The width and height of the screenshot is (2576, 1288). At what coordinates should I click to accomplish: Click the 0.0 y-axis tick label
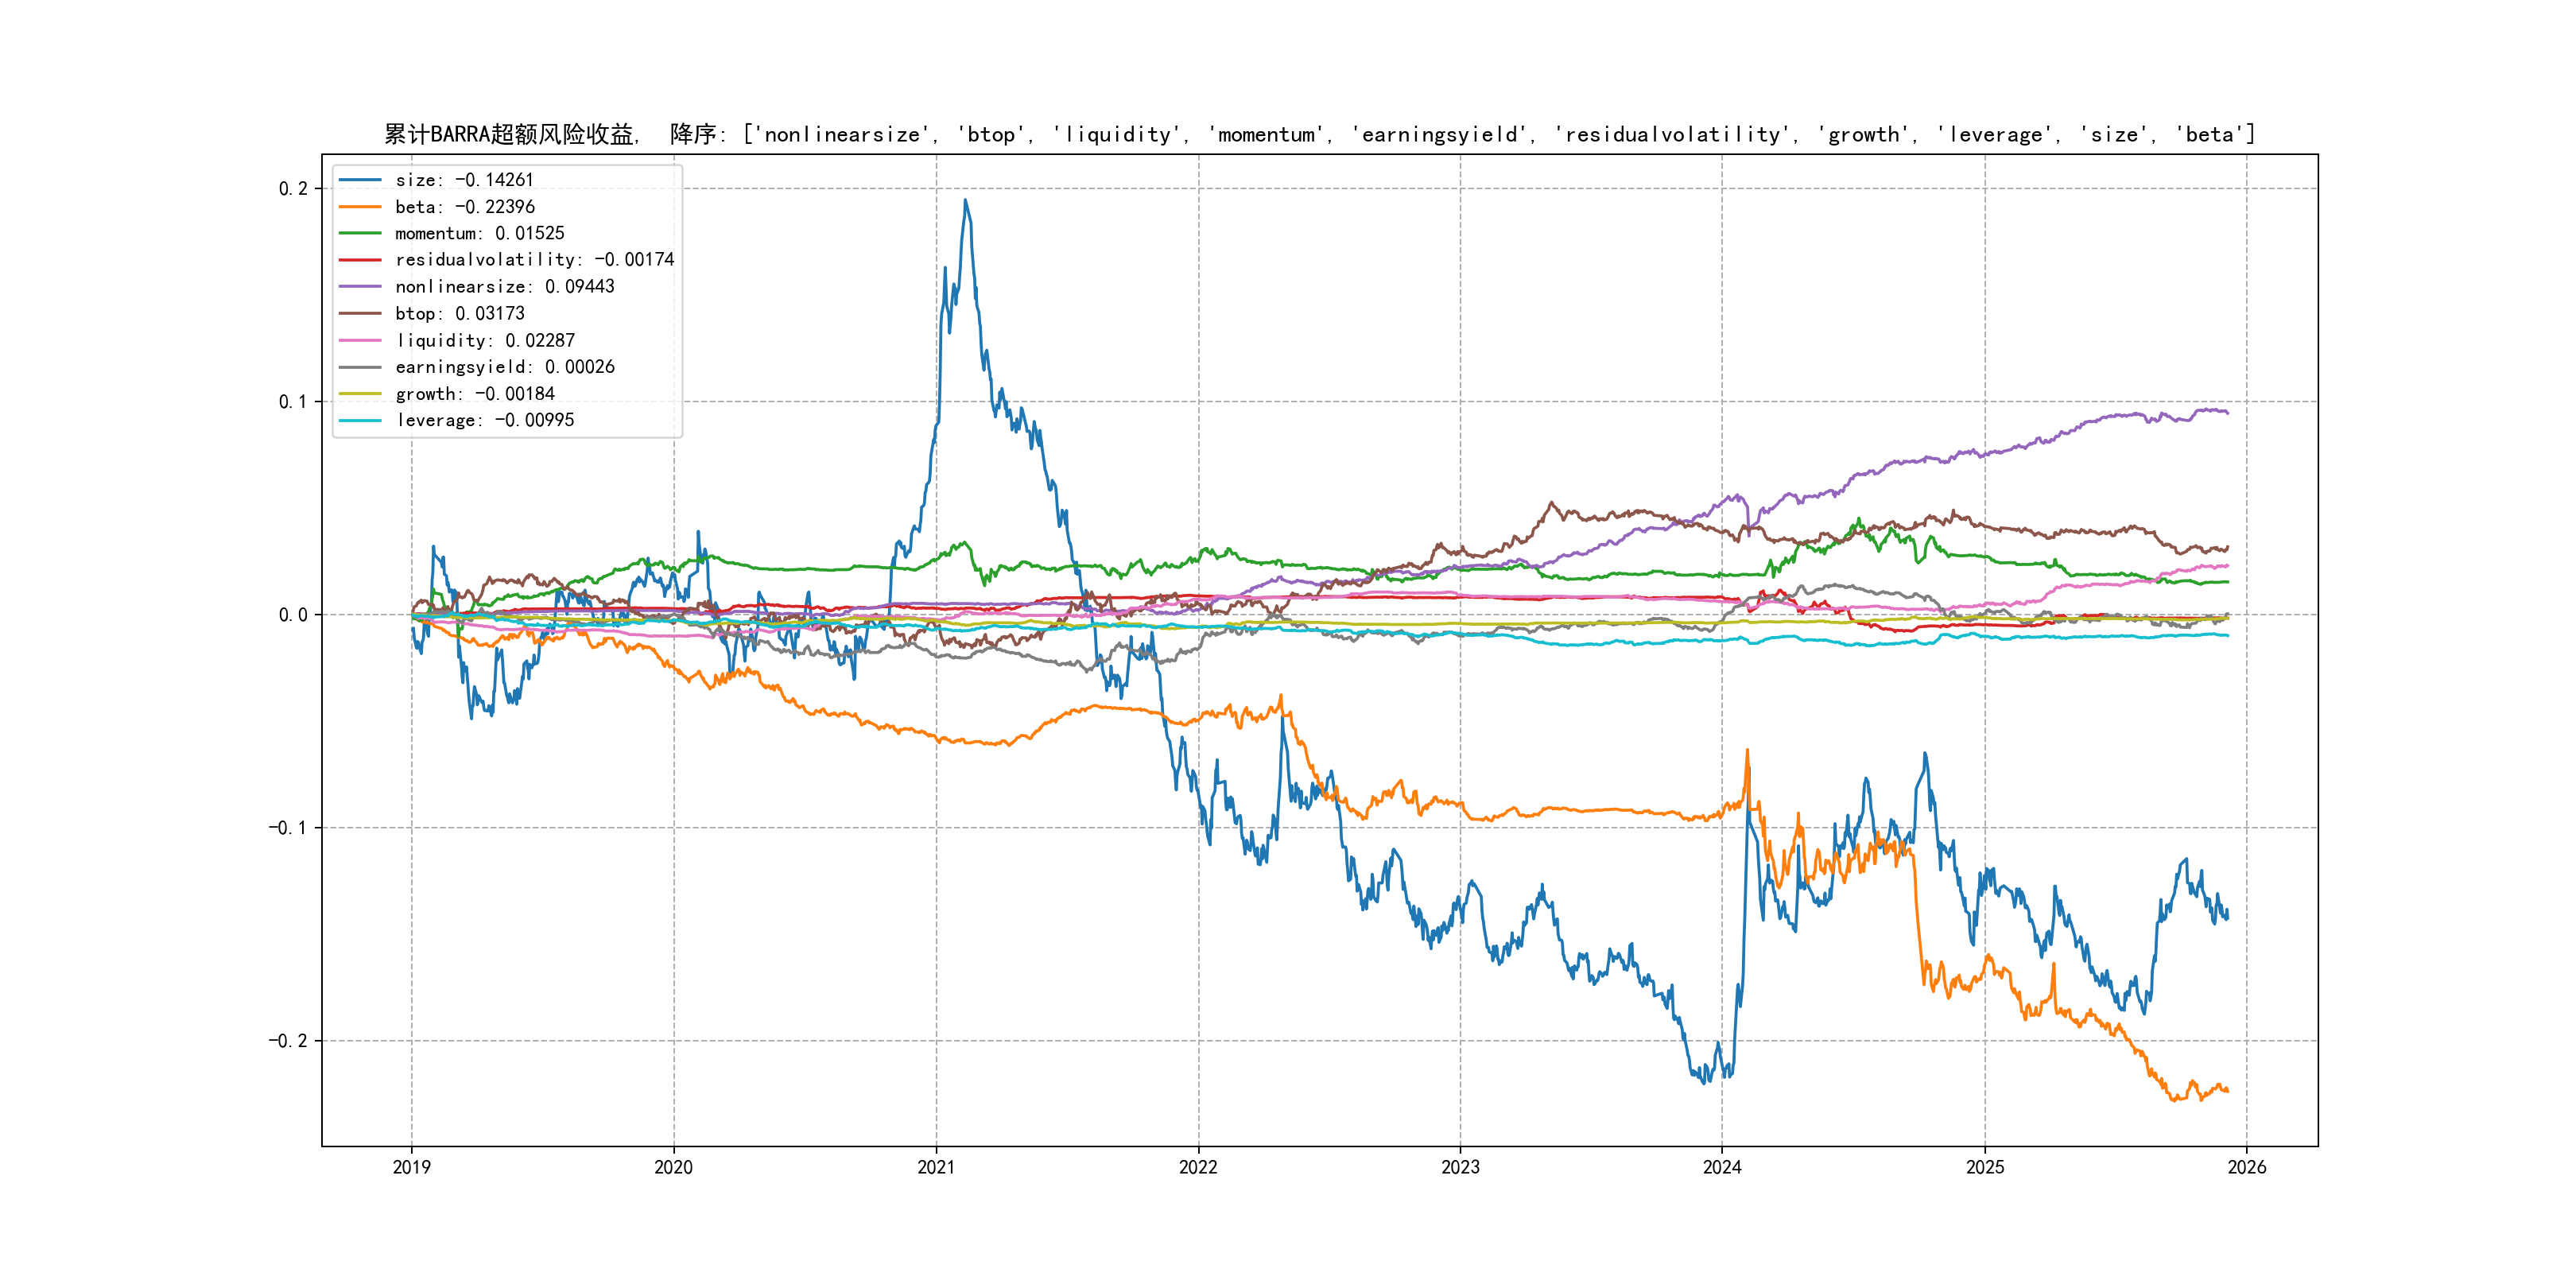click(x=293, y=615)
